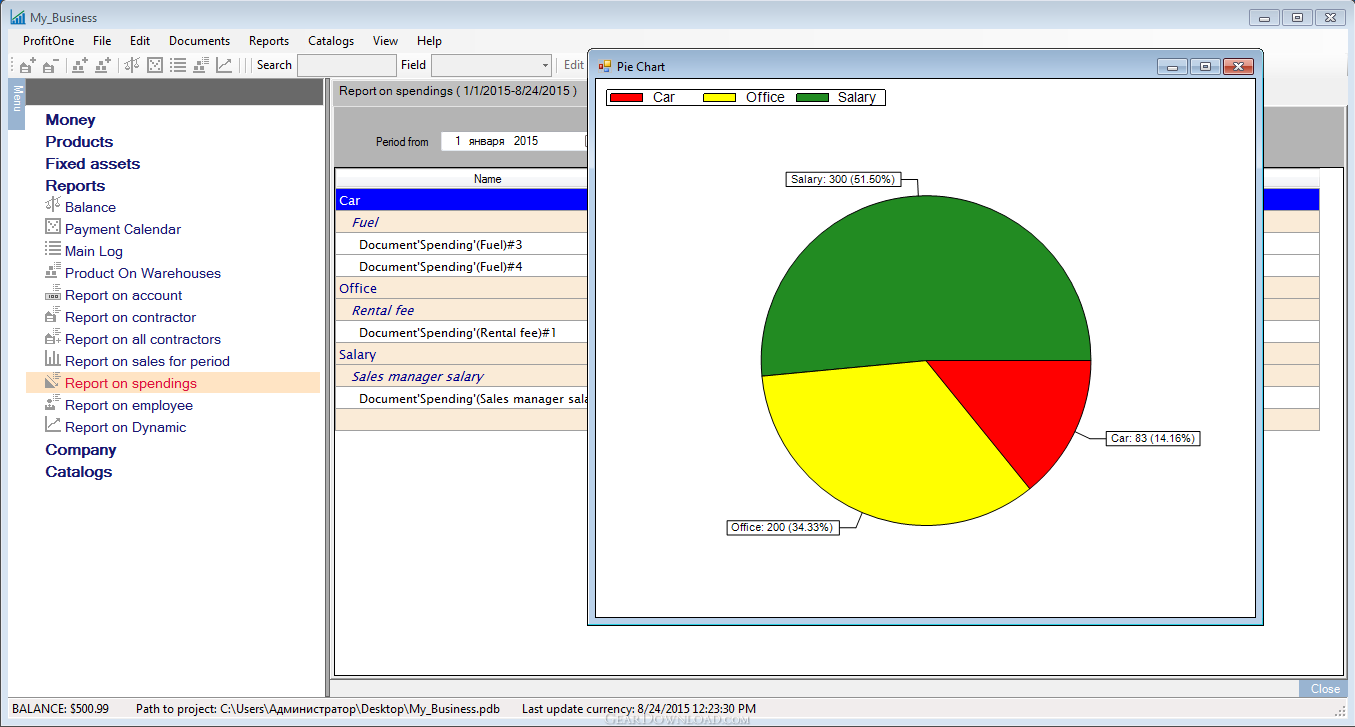
Task: Select Document'Spending'(Rental fee)#1 row
Action: [x=461, y=332]
